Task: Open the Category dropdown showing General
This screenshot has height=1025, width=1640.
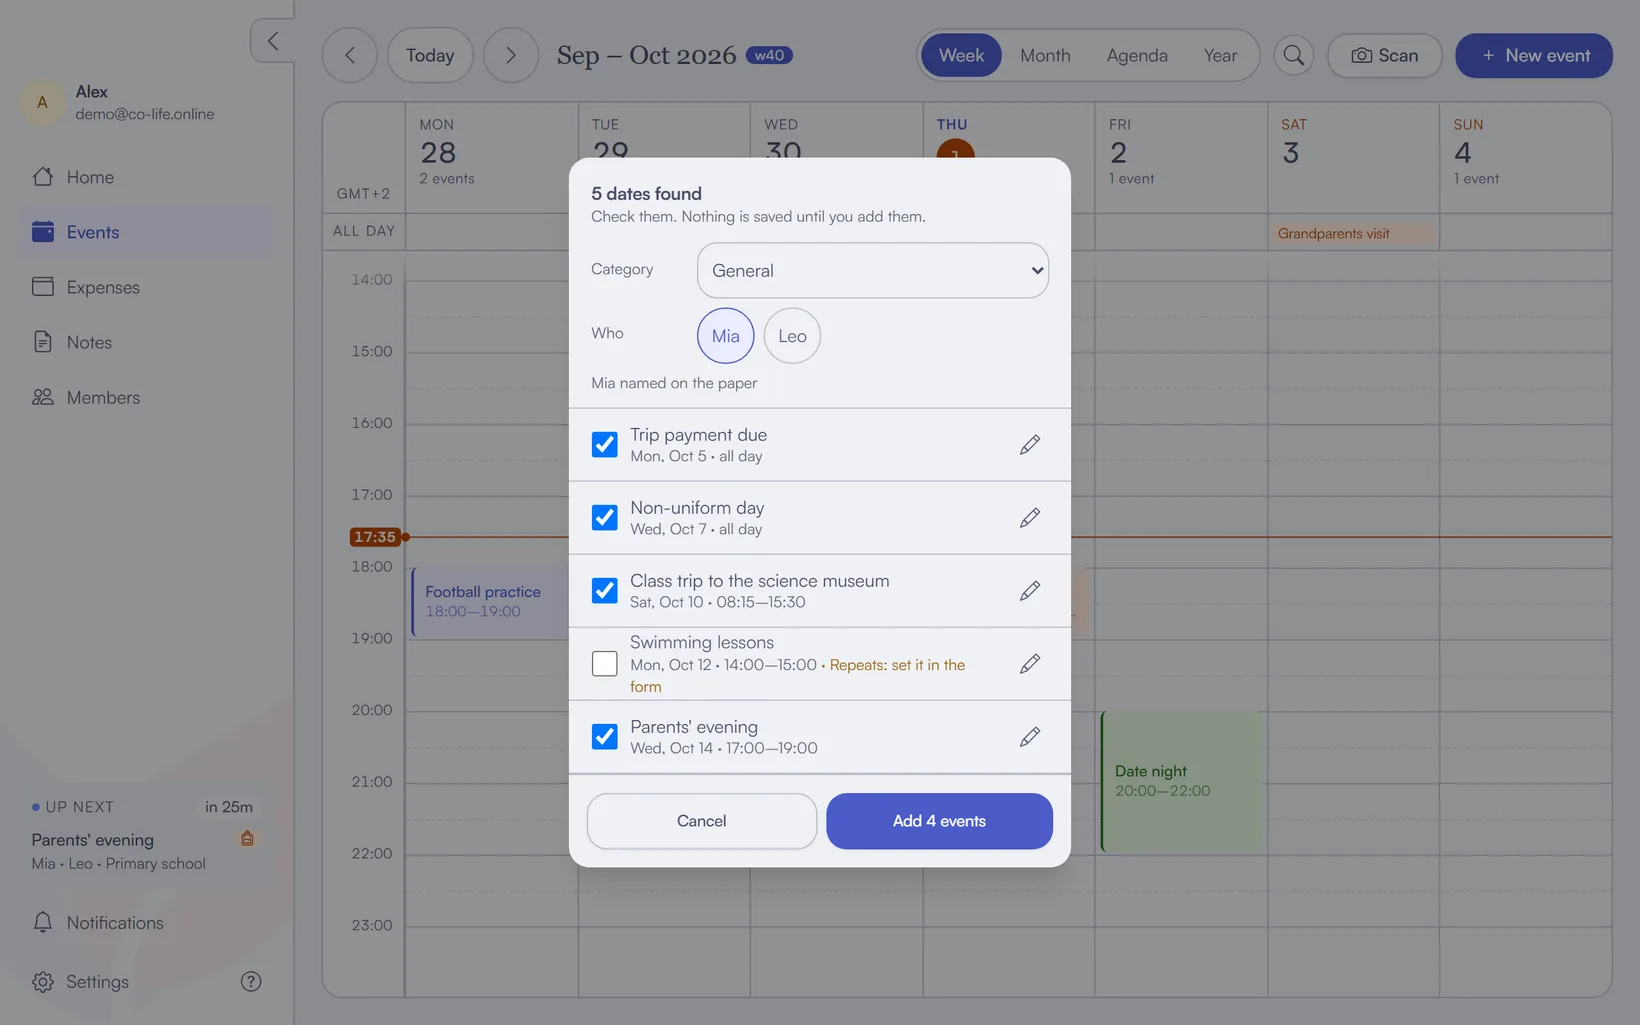Action: pyautogui.click(x=873, y=270)
